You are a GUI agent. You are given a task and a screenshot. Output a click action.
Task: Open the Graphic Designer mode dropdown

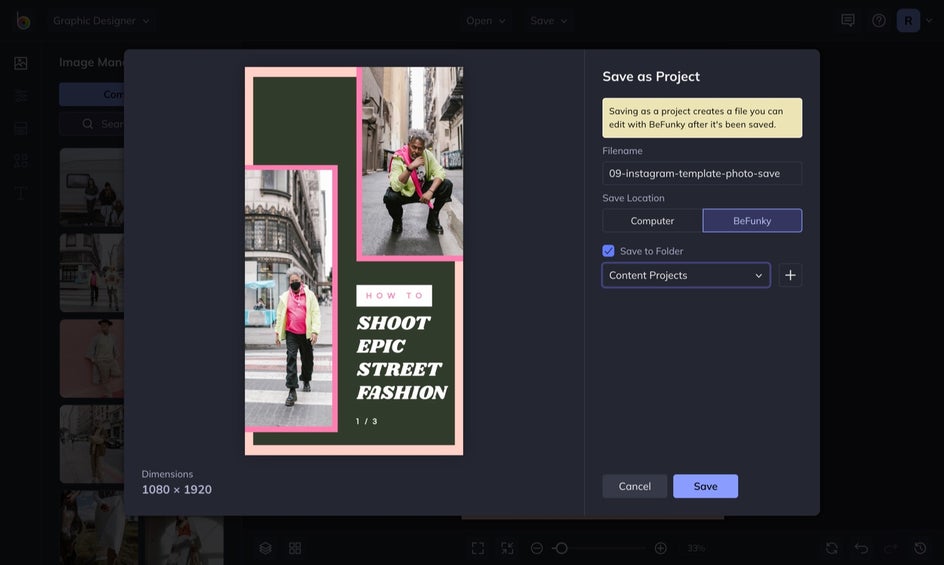(101, 20)
